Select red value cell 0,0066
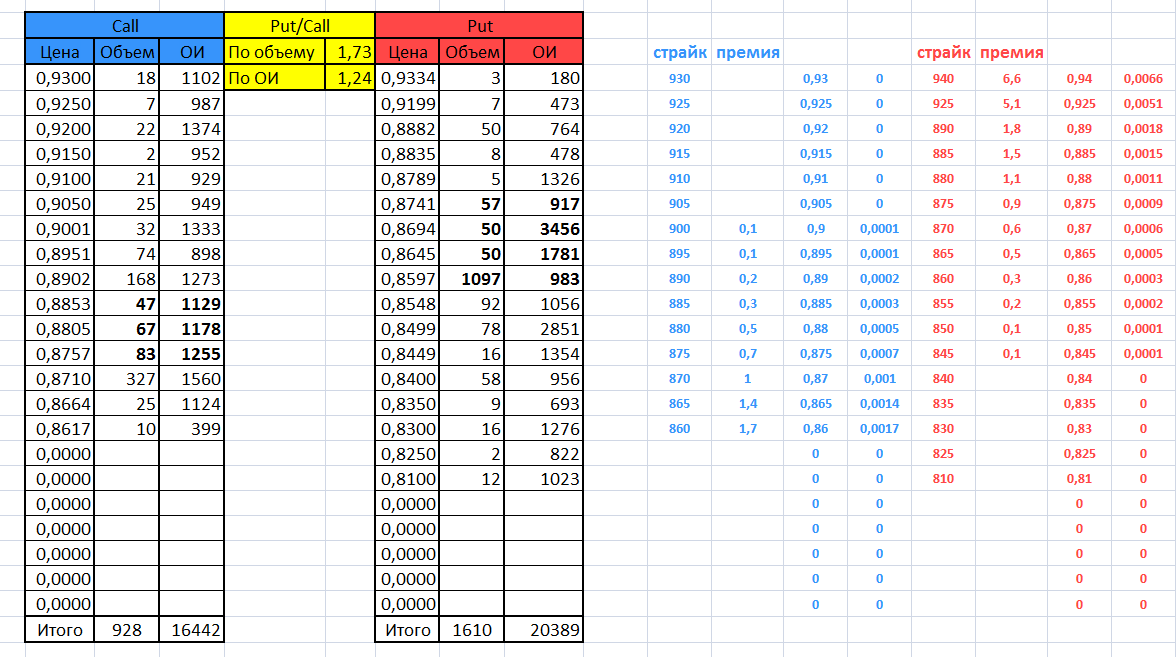The image size is (1176, 657). [x=1143, y=78]
